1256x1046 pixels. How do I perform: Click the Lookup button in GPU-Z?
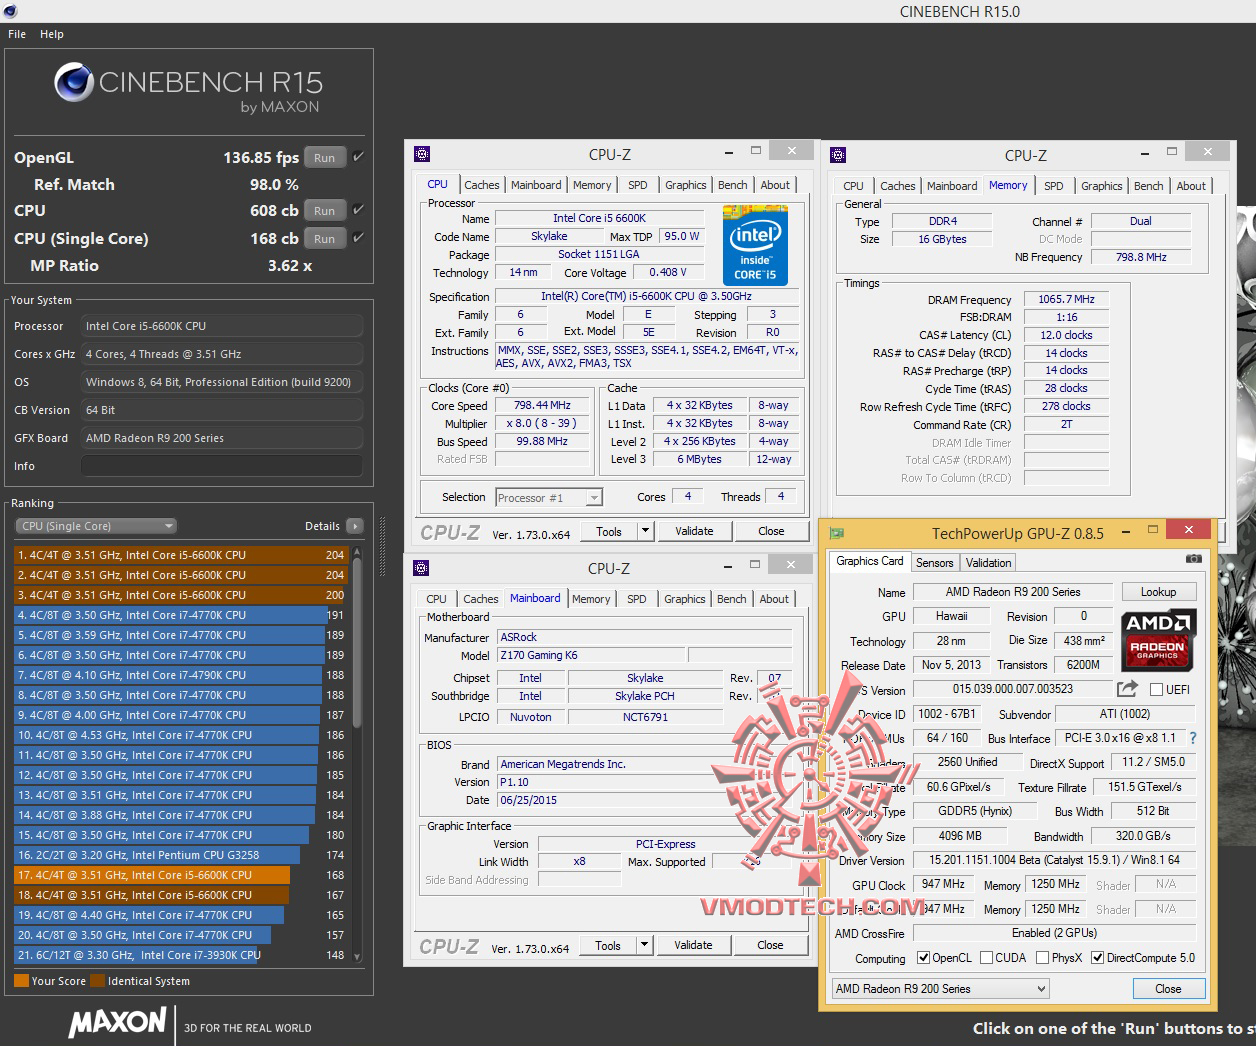tap(1158, 592)
